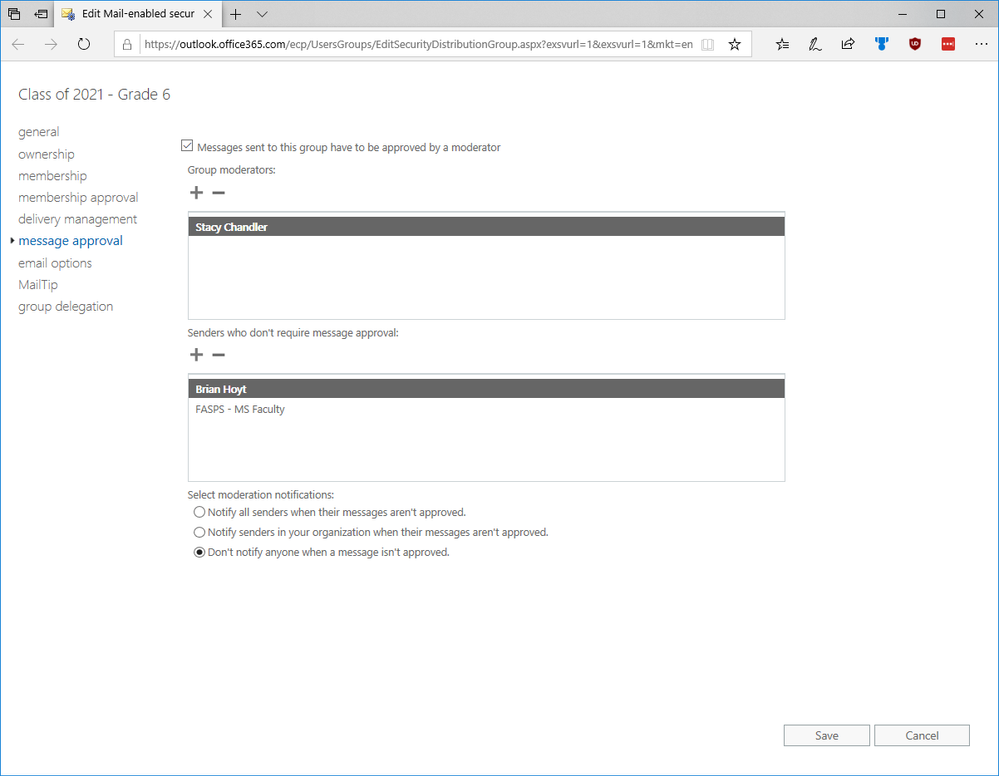Show tab previews chevron

click(262, 14)
